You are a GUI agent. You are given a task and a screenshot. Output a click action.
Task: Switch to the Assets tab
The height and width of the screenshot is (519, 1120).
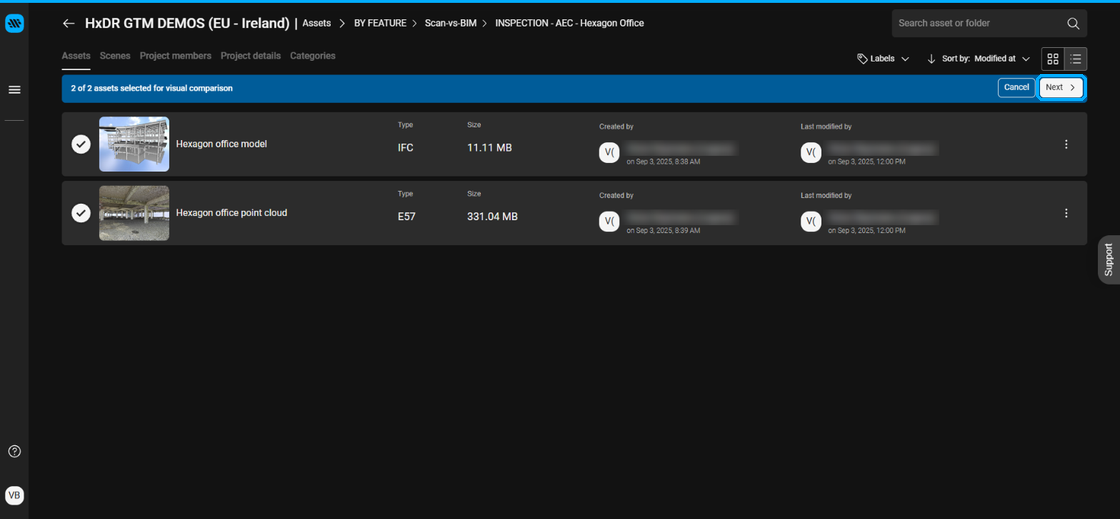(x=76, y=56)
